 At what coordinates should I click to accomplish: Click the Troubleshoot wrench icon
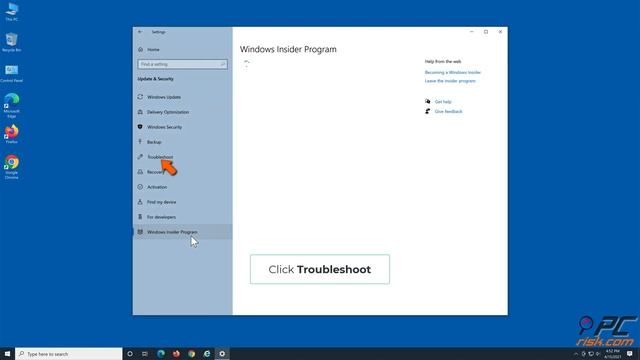pyautogui.click(x=140, y=157)
